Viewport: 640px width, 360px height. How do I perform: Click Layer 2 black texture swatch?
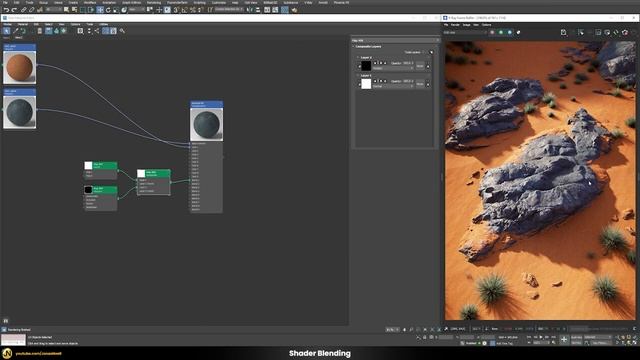coord(366,66)
